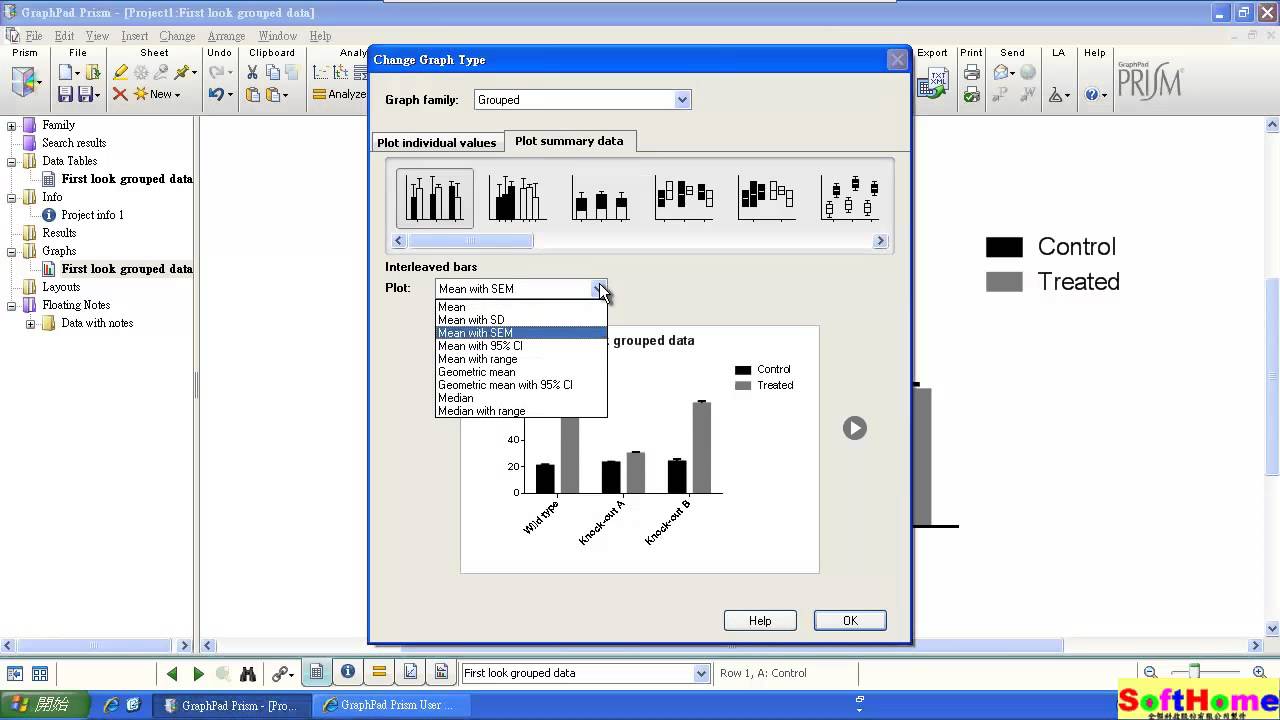
Task: Click the binoculars search icon
Action: click(248, 674)
